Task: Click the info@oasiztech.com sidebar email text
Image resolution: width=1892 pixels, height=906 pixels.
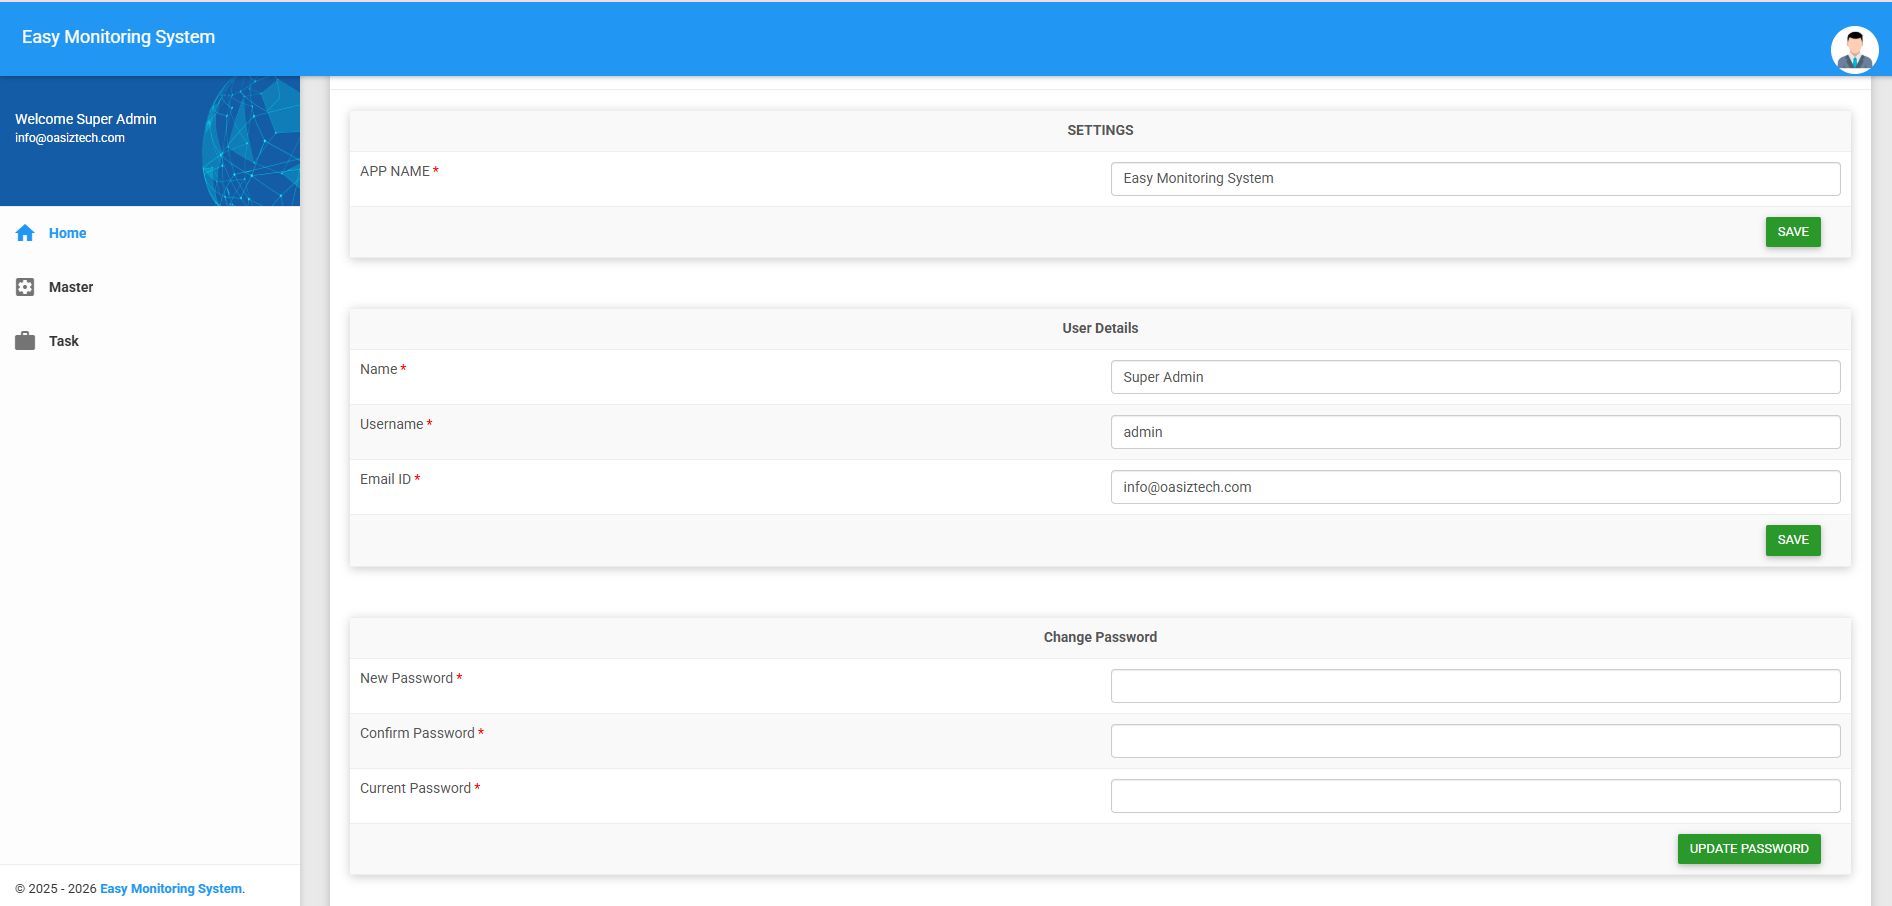Action: click(70, 138)
